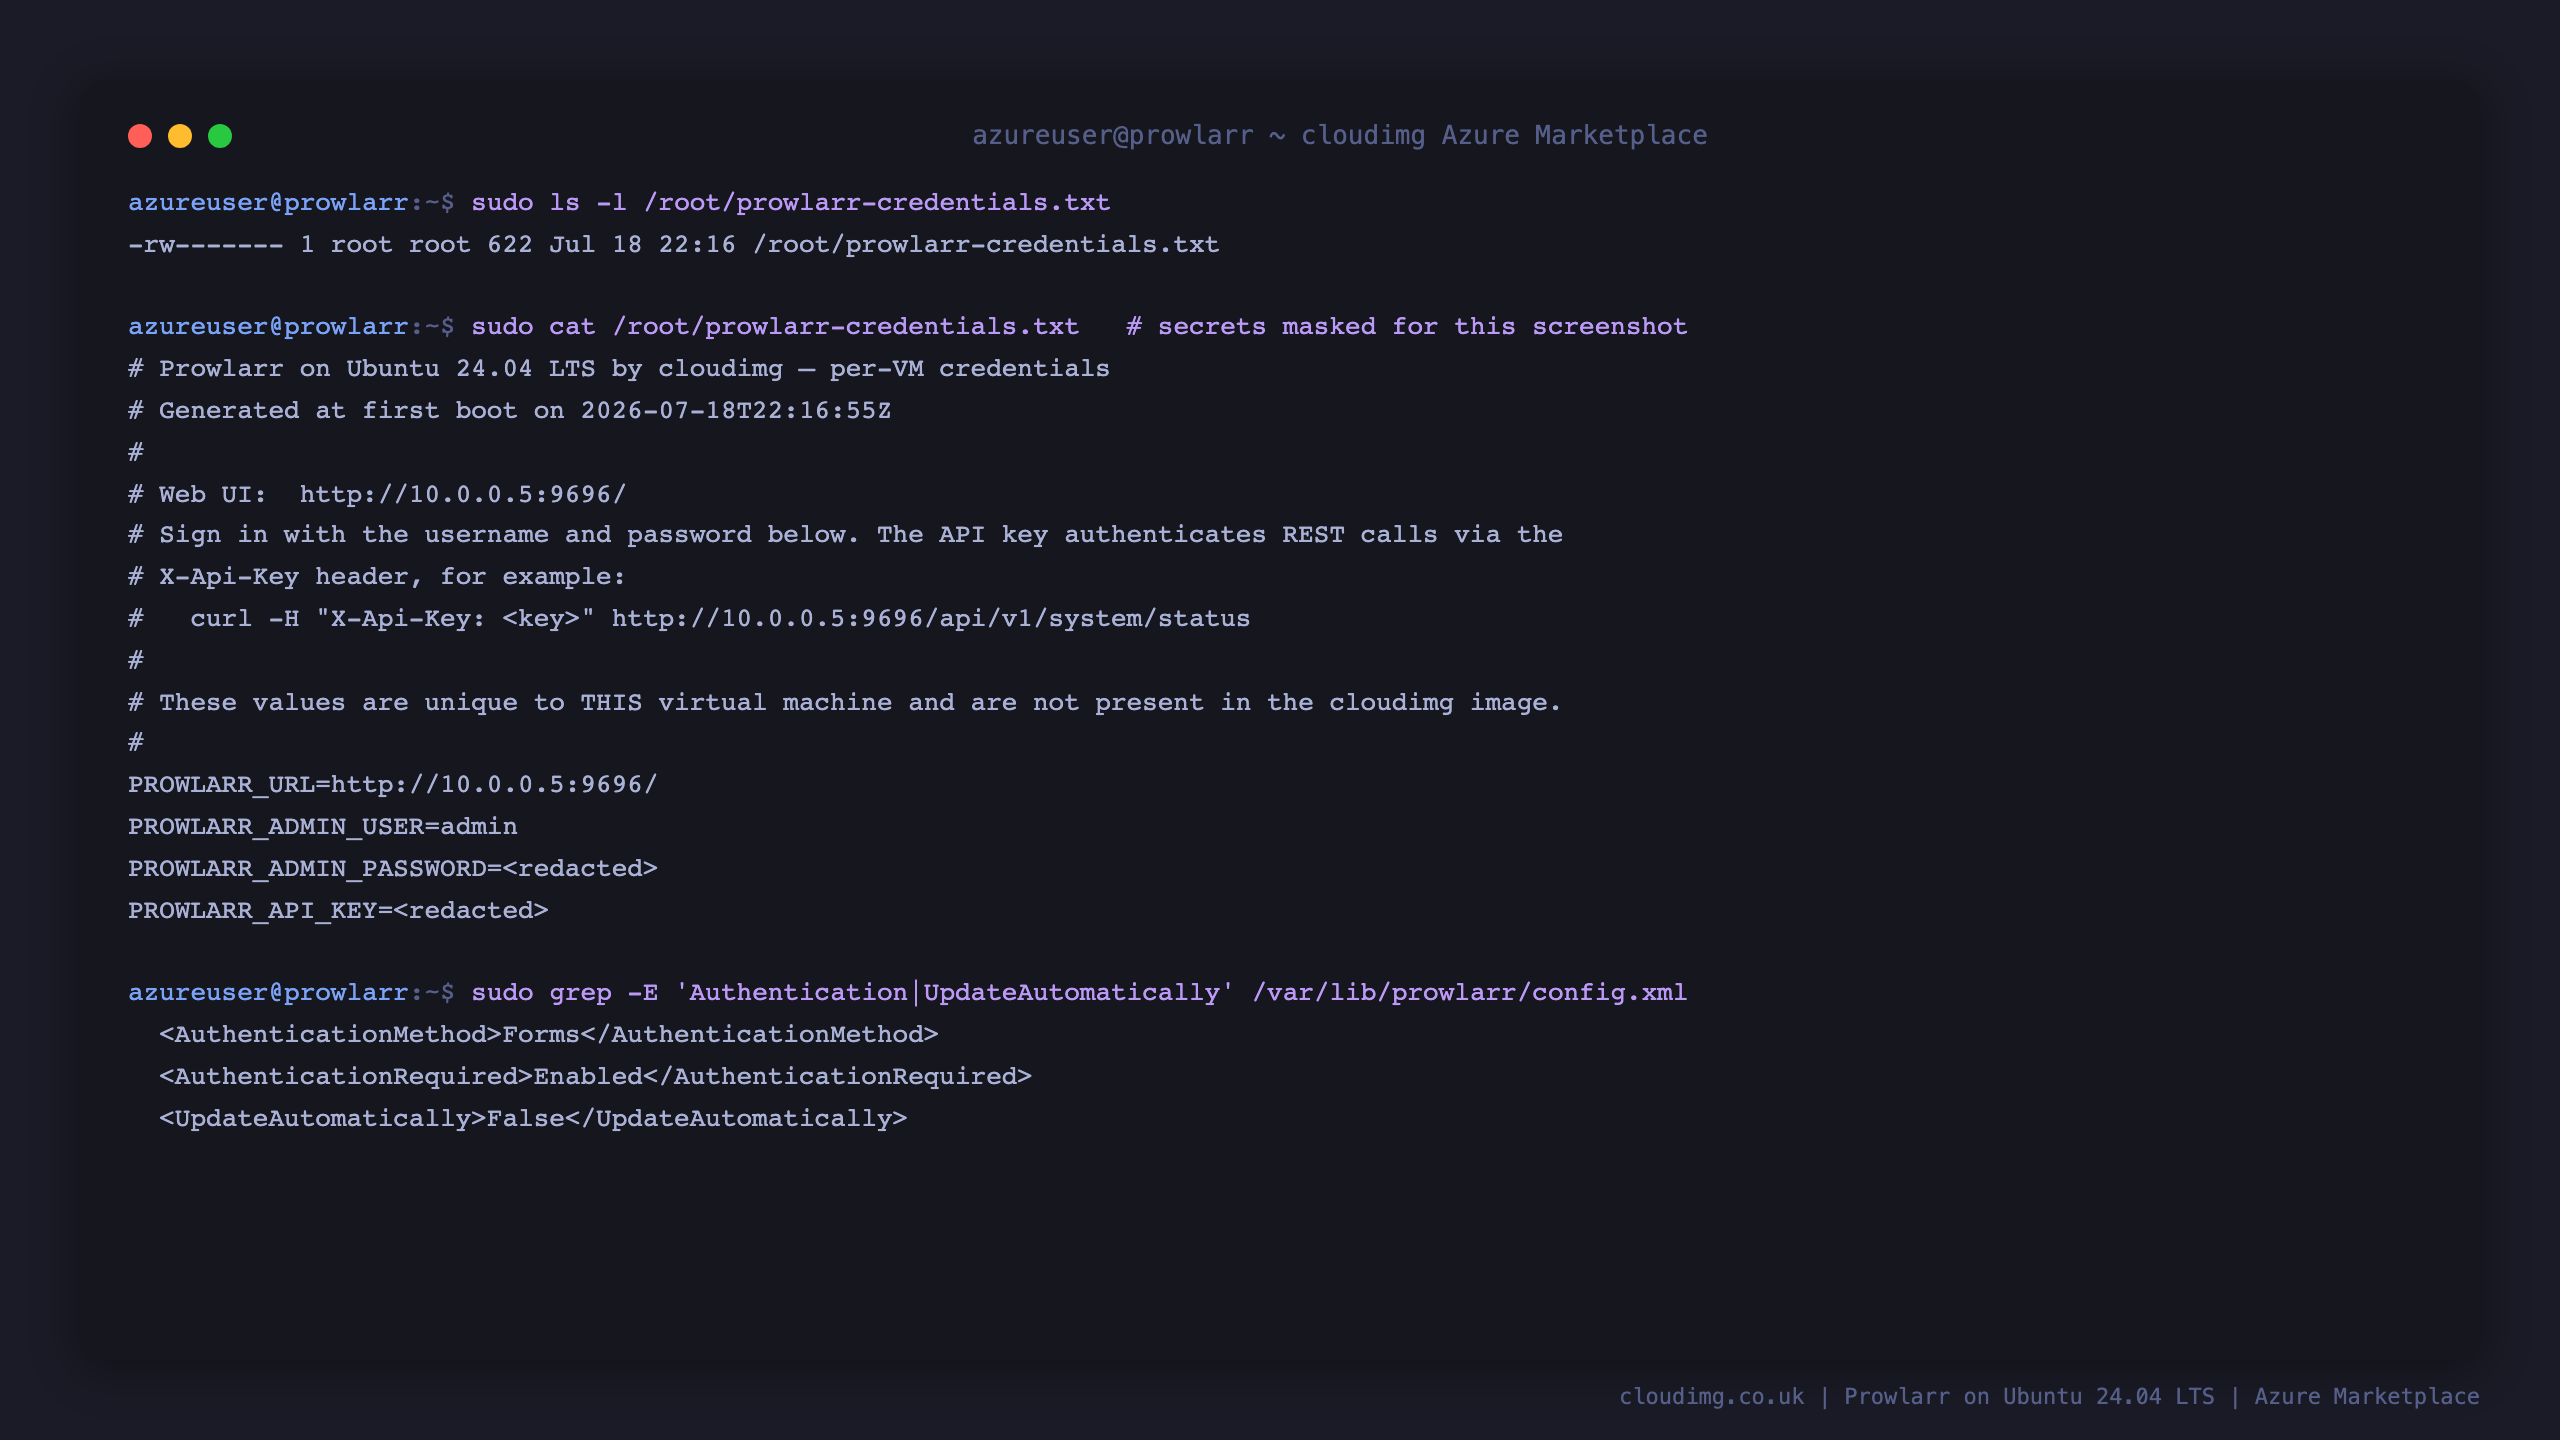
Task: Click the AuthenticationRequired Enabled XML line
Action: point(595,1076)
